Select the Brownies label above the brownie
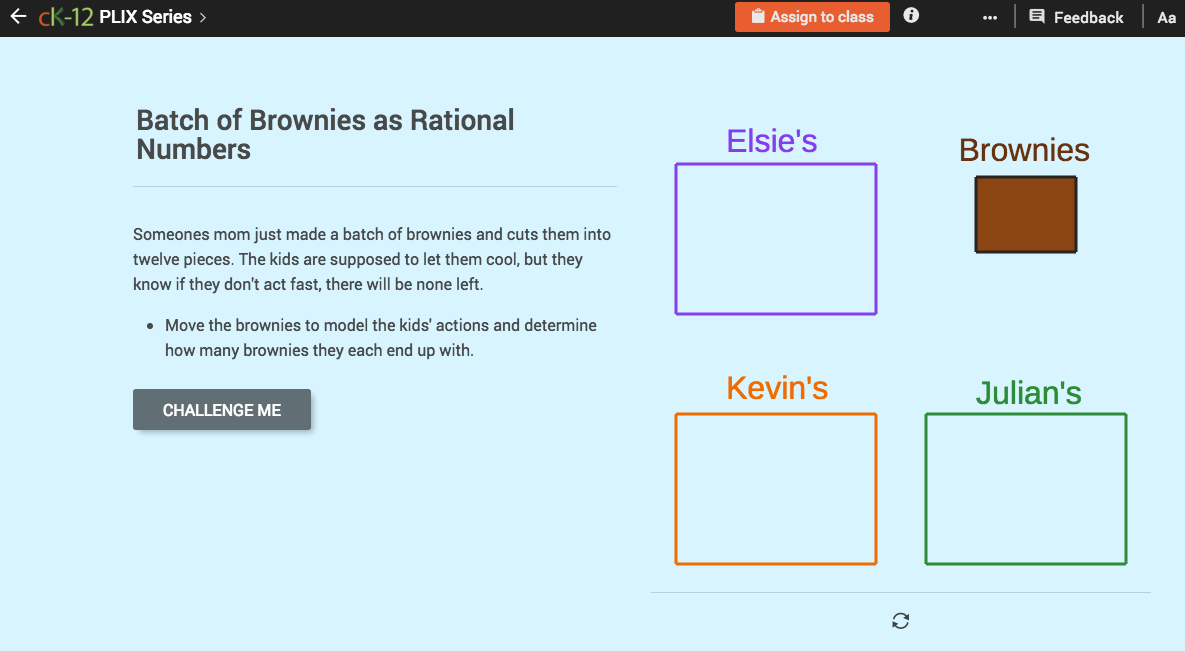1185x651 pixels. click(x=1024, y=149)
